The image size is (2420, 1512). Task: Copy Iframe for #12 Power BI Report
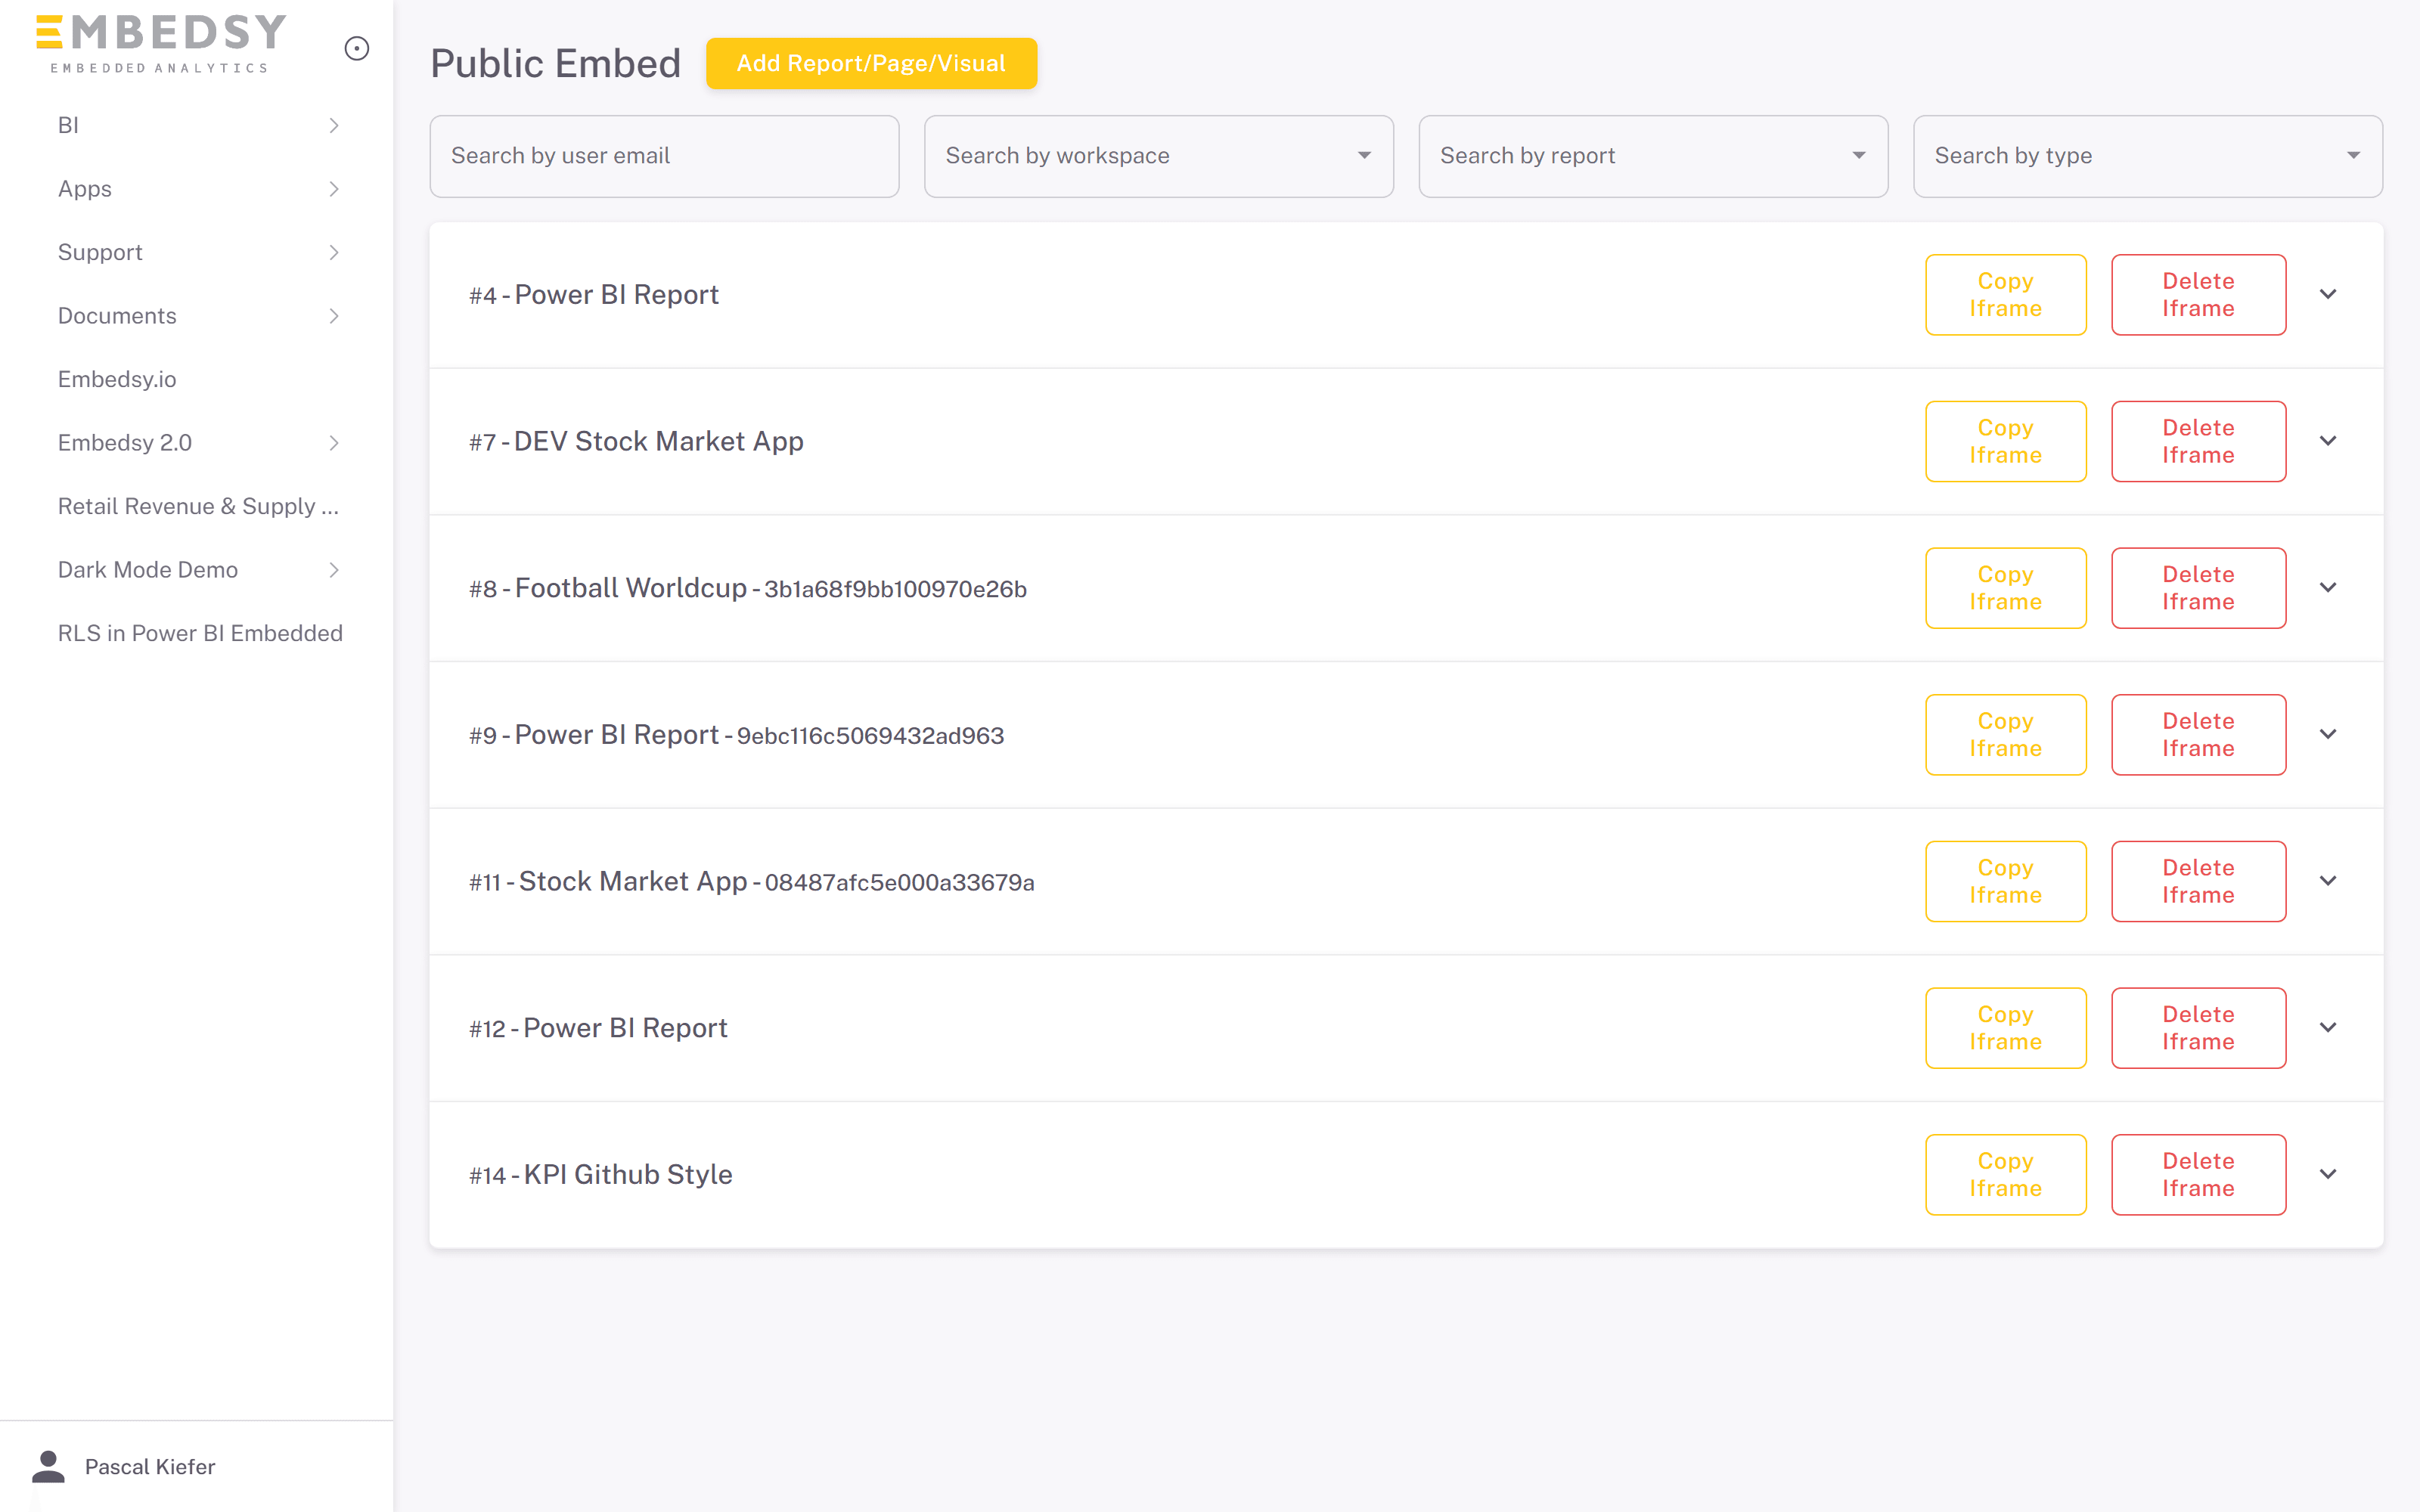[2005, 1028]
